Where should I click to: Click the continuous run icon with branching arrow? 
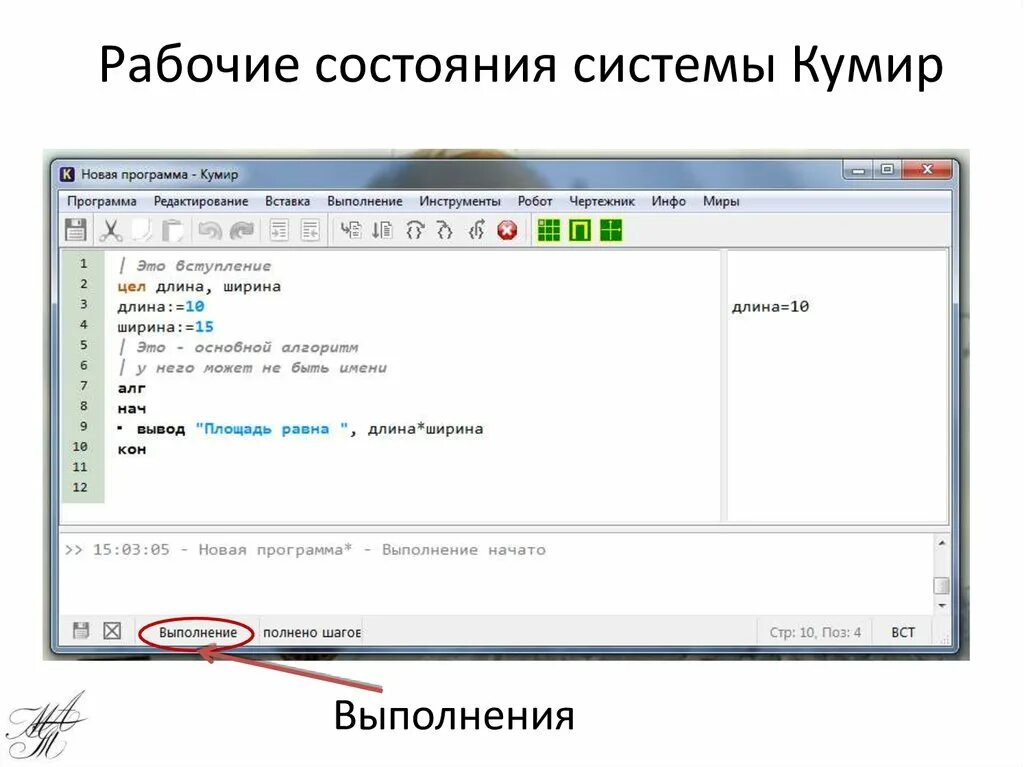(x=351, y=230)
